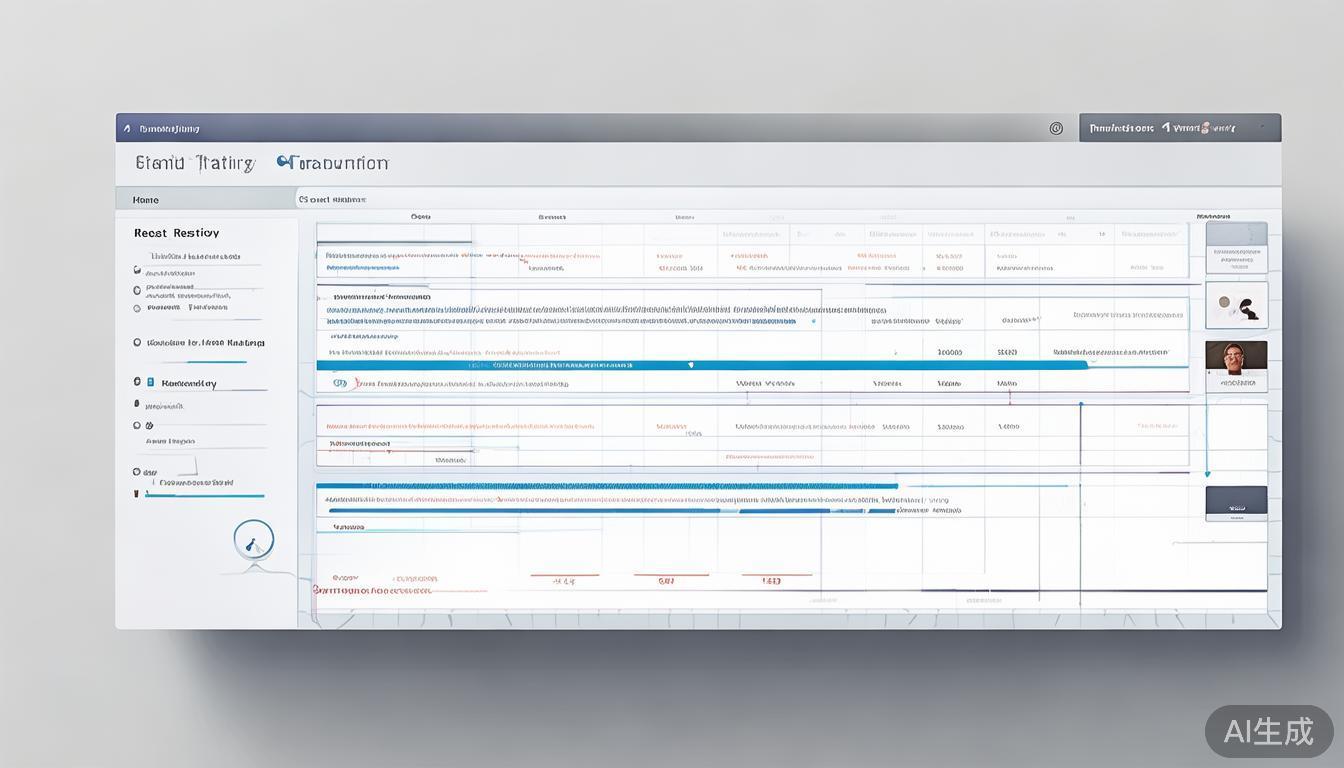The width and height of the screenshot is (1344, 768).
Task: Open the tab right of Home
Action: coord(332,200)
